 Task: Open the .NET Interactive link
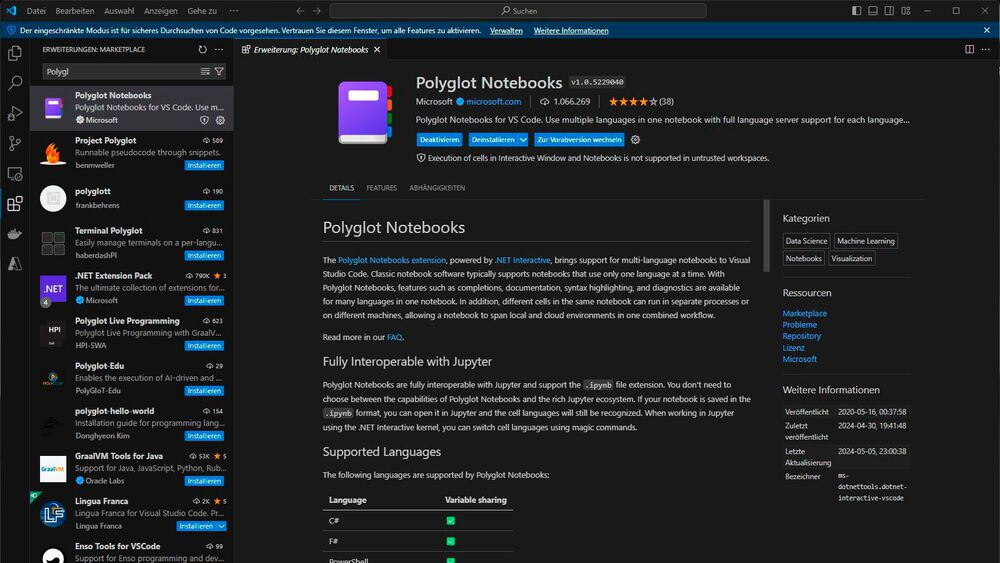click(x=522, y=260)
